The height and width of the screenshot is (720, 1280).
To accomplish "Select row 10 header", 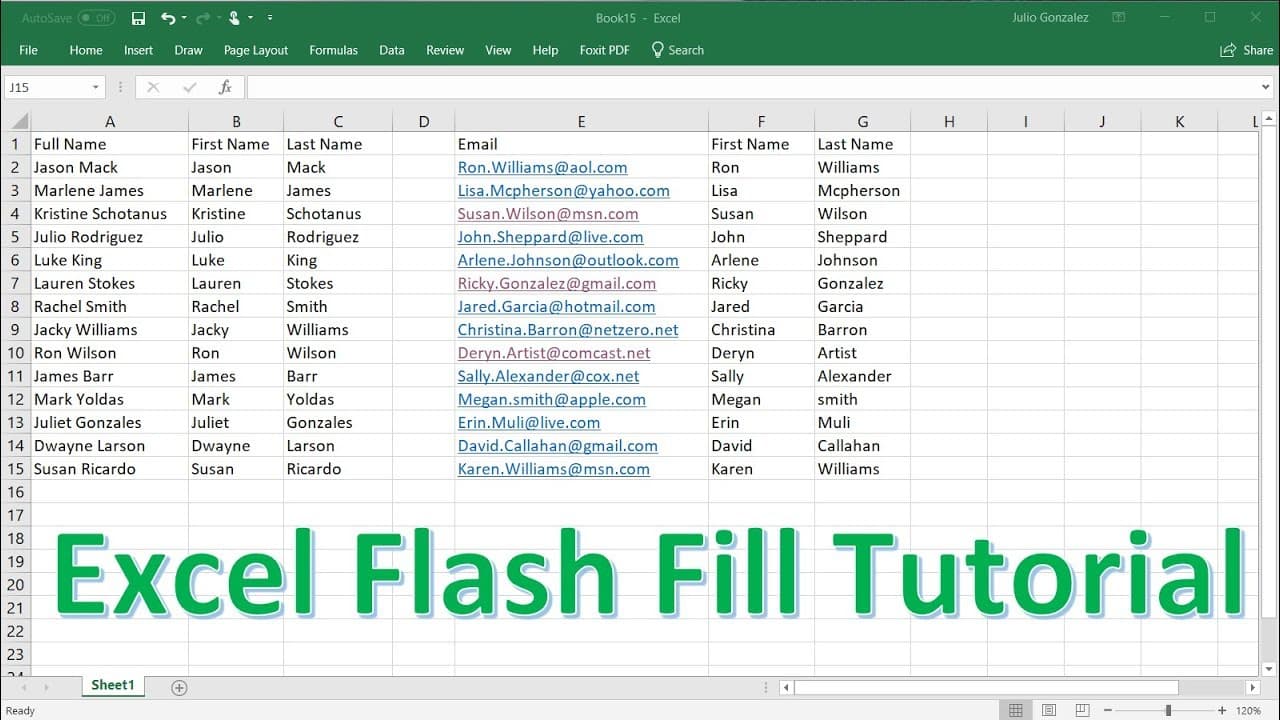I will [16, 353].
